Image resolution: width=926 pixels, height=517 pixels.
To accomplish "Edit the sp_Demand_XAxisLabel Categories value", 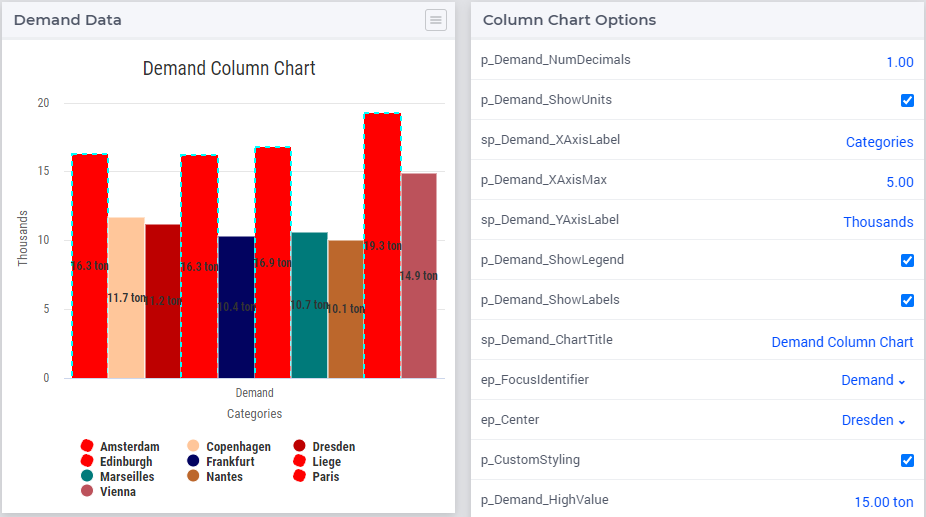I will coord(879,142).
